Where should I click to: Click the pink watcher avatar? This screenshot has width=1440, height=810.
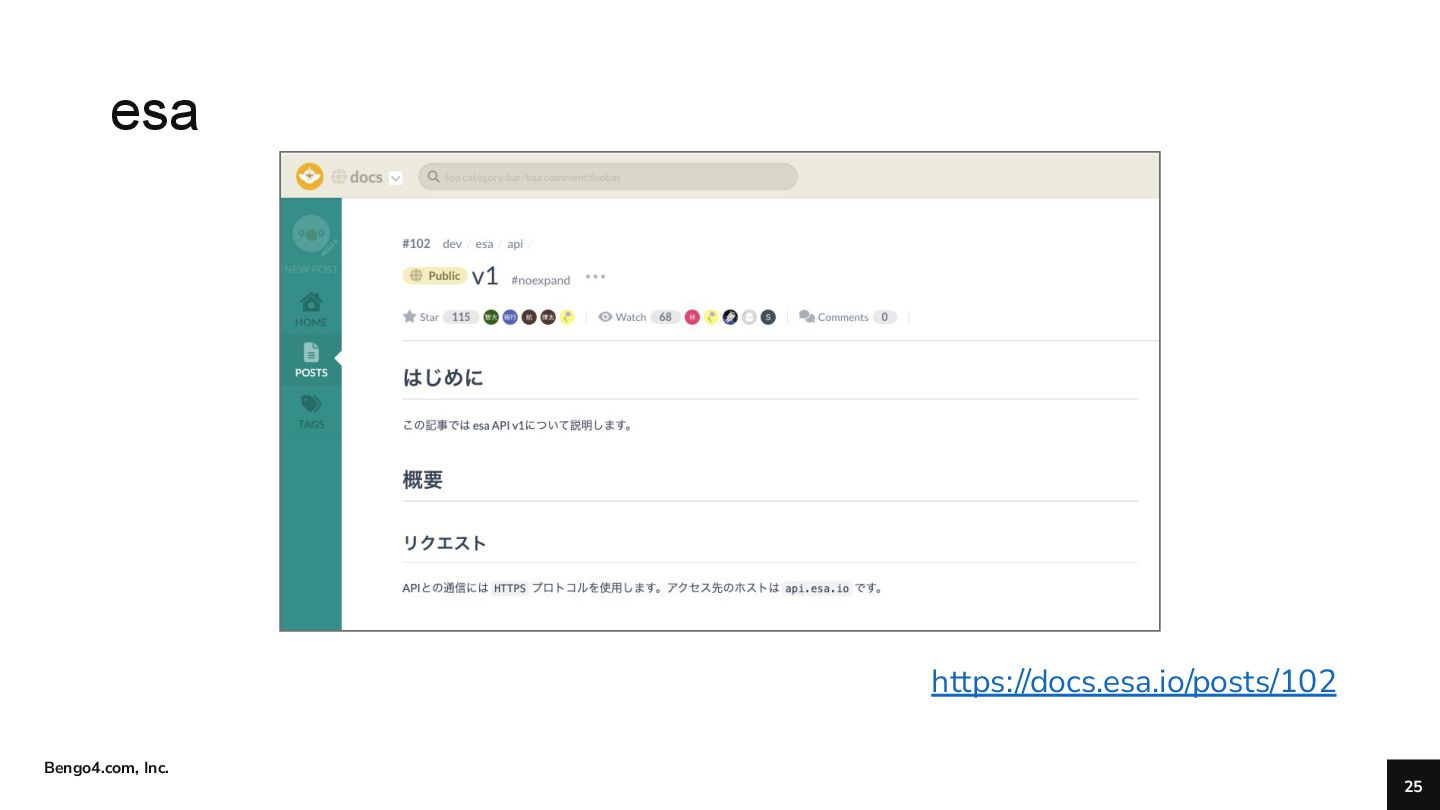692,317
